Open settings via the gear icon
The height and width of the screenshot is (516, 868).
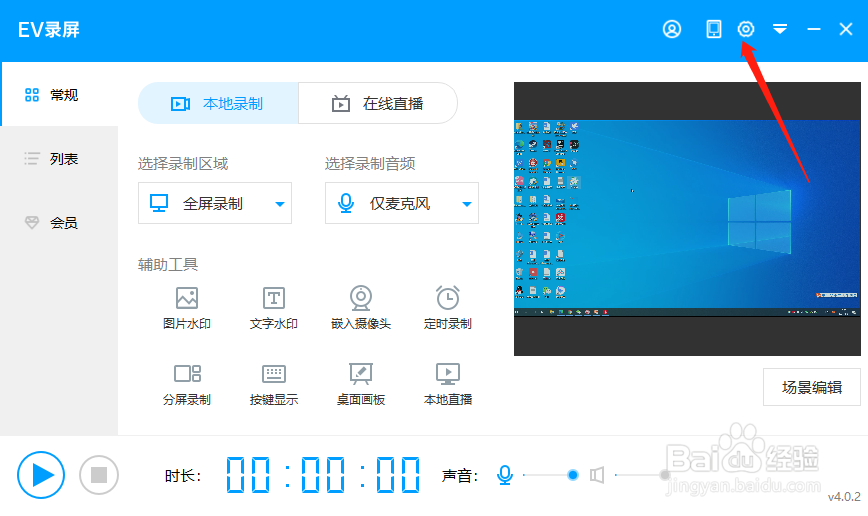[746, 29]
